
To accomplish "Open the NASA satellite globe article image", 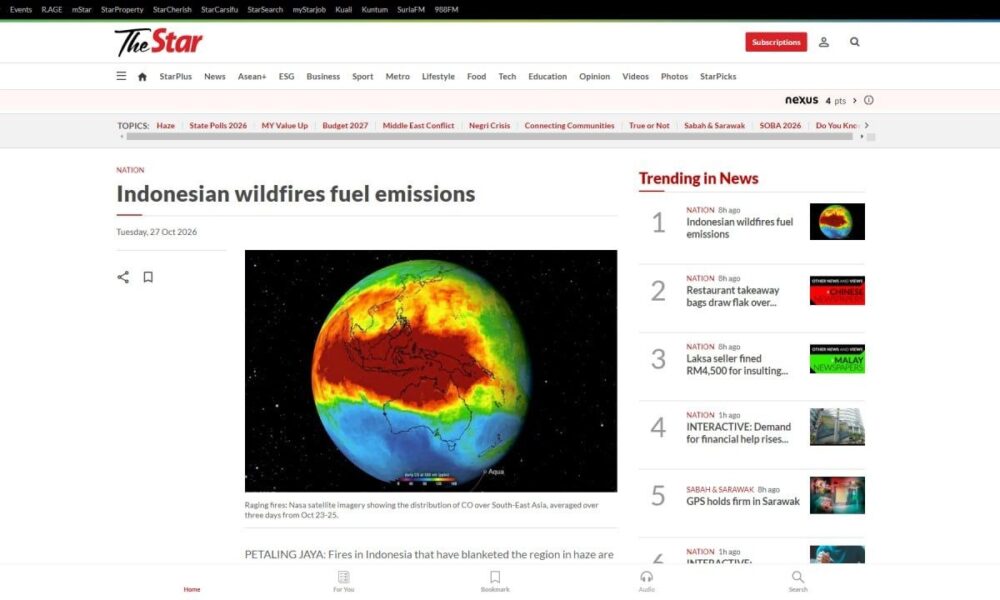I will [x=431, y=370].
